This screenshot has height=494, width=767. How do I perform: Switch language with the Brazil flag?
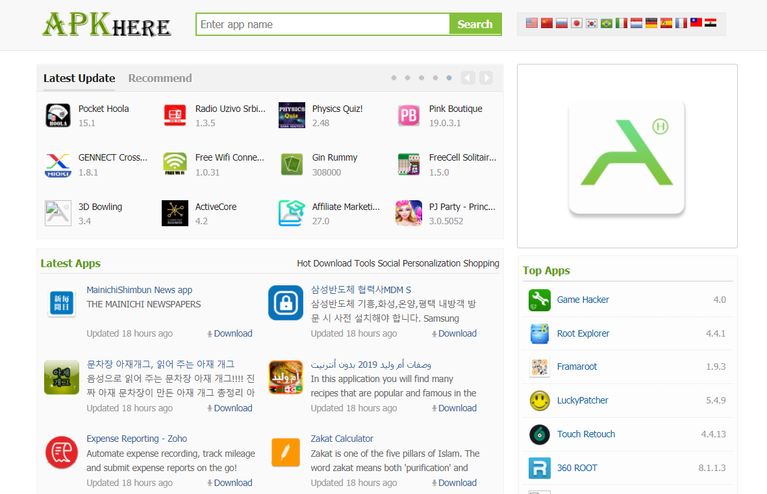click(607, 23)
